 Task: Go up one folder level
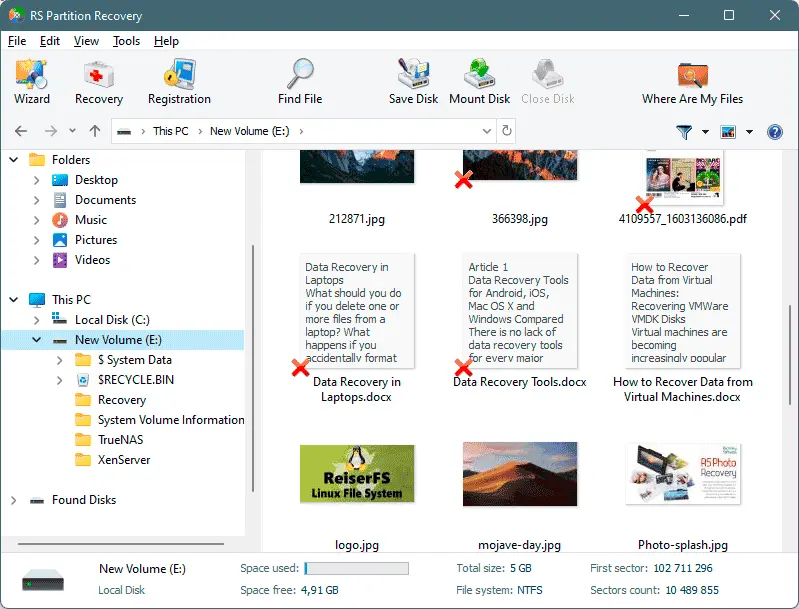click(95, 131)
